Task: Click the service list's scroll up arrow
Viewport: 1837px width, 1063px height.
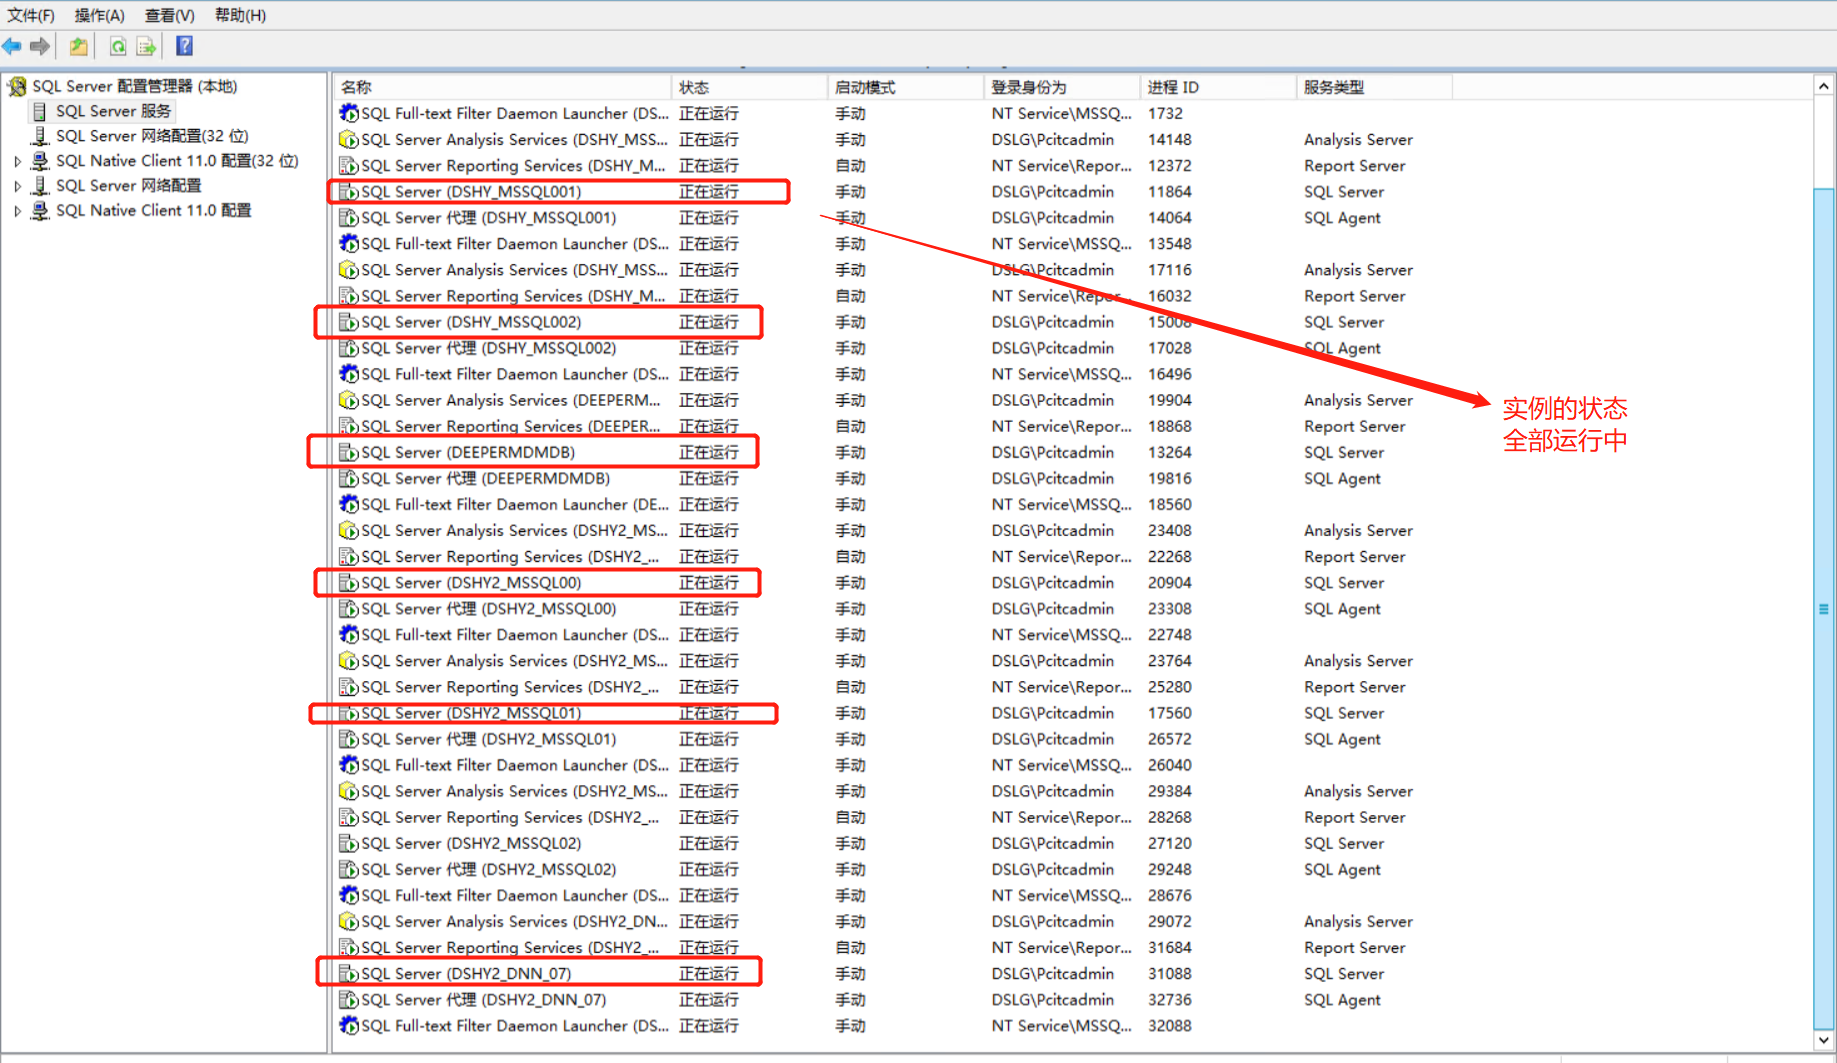Action: click(1824, 86)
